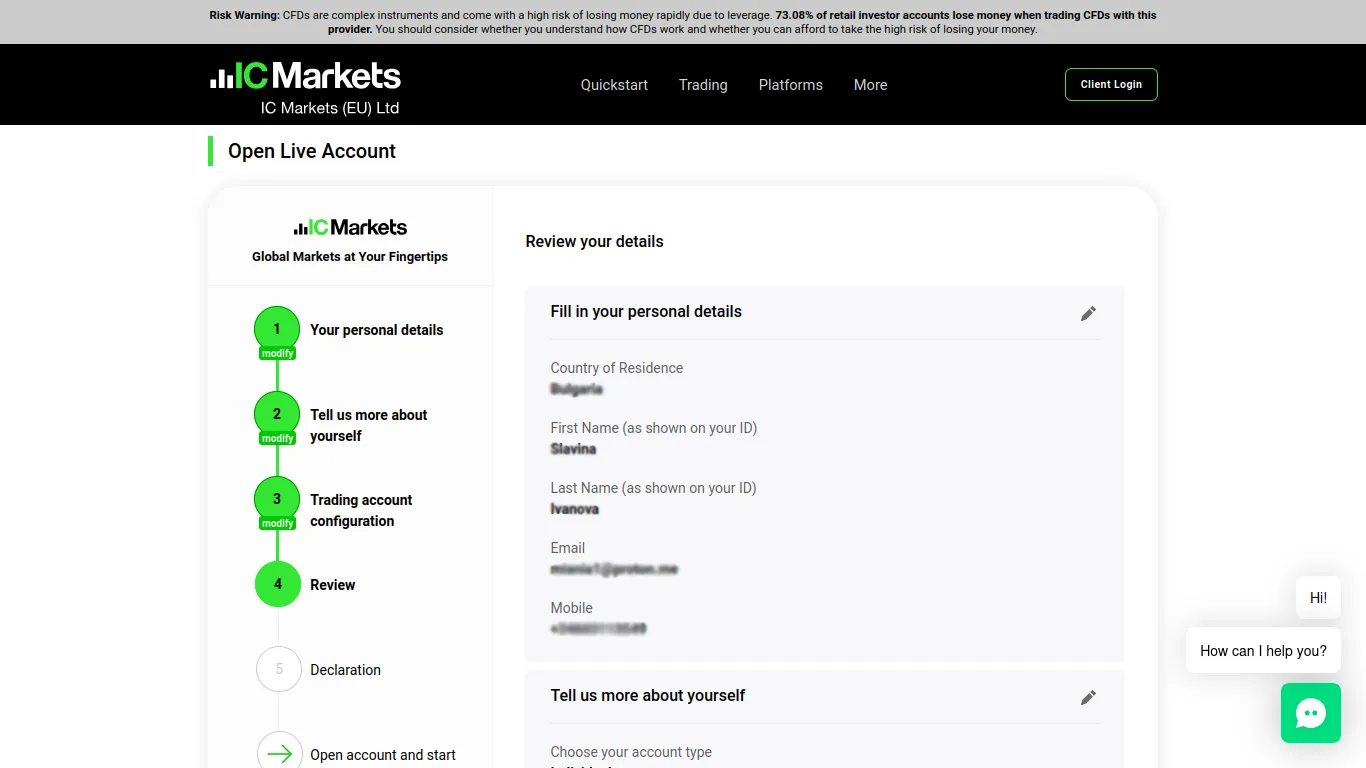Click the small IC Markets logo above the steps list
Viewport: 1366px width, 768px height.
(x=350, y=227)
